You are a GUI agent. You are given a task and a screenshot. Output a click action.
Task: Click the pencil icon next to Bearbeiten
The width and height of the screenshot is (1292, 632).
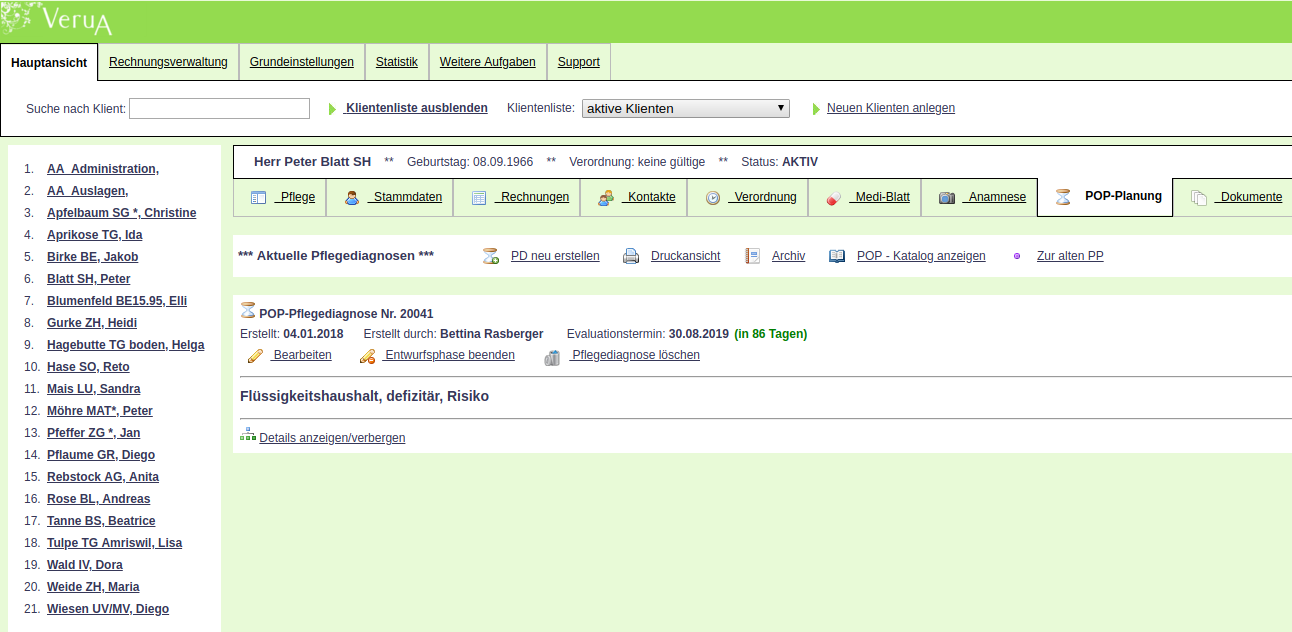(256, 356)
